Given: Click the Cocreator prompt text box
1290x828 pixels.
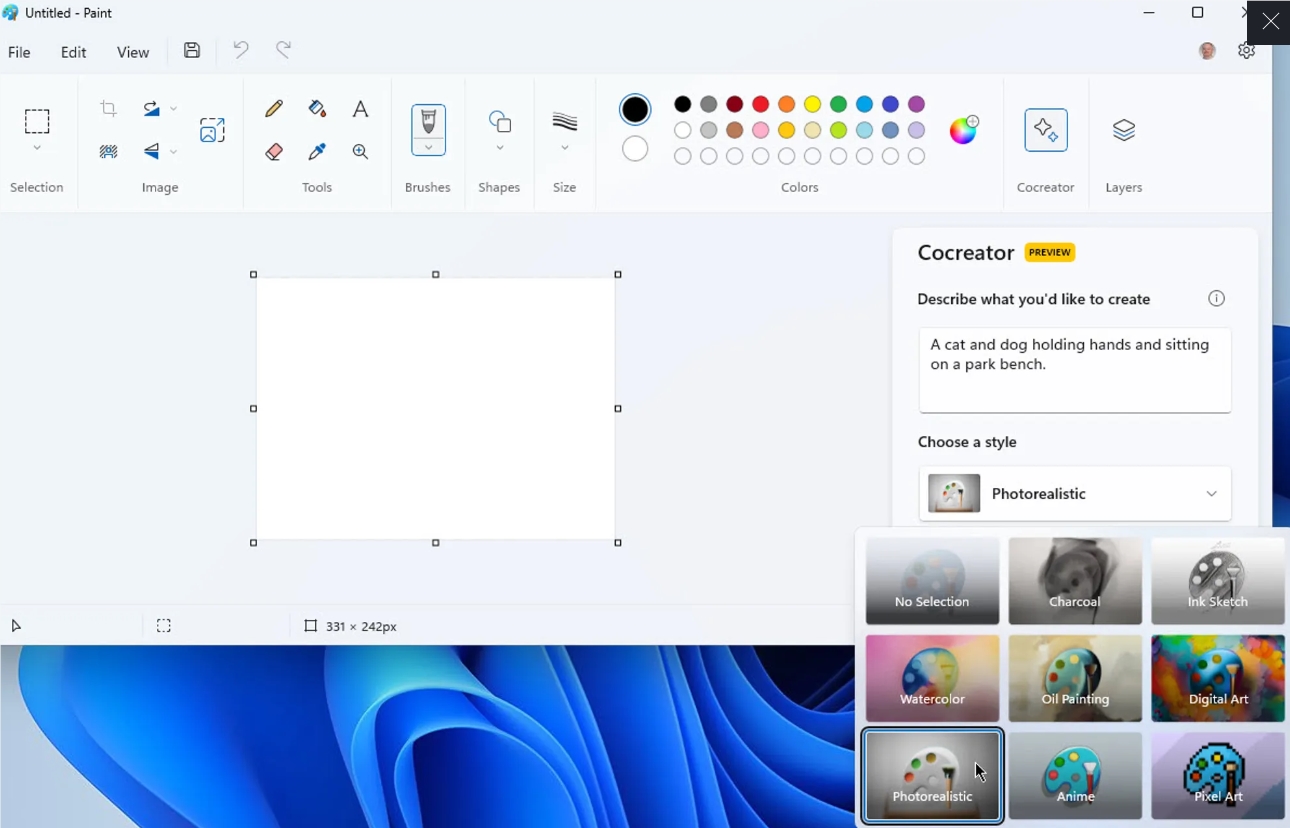Looking at the screenshot, I should (1075, 370).
